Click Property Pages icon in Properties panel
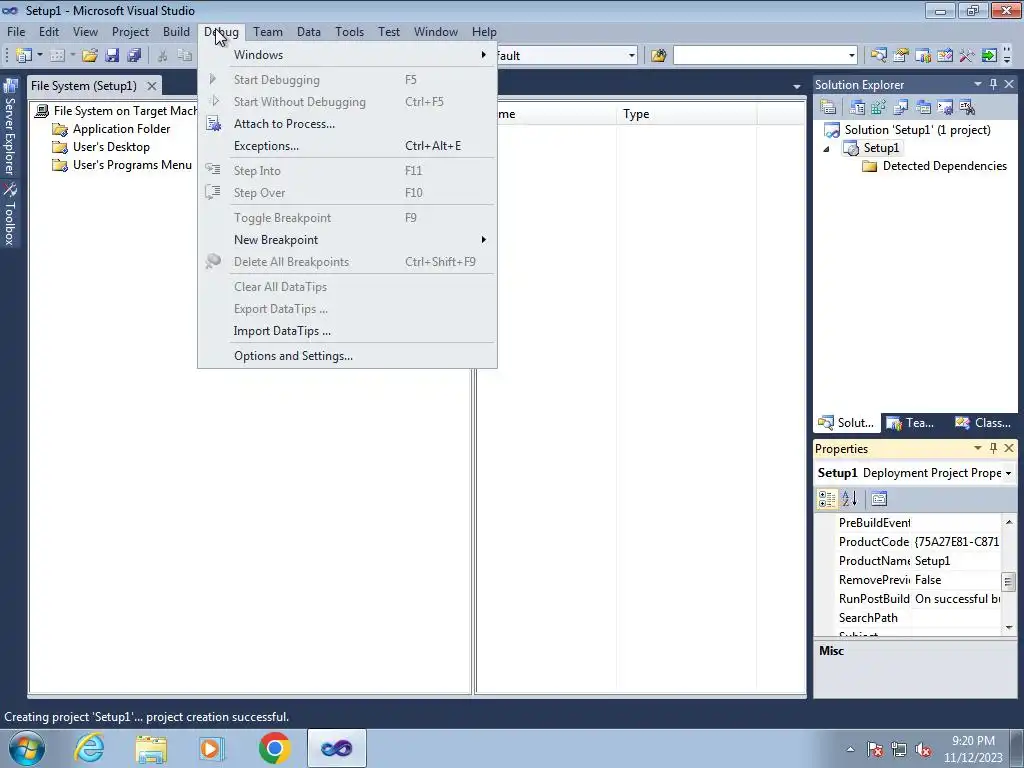 click(x=879, y=499)
